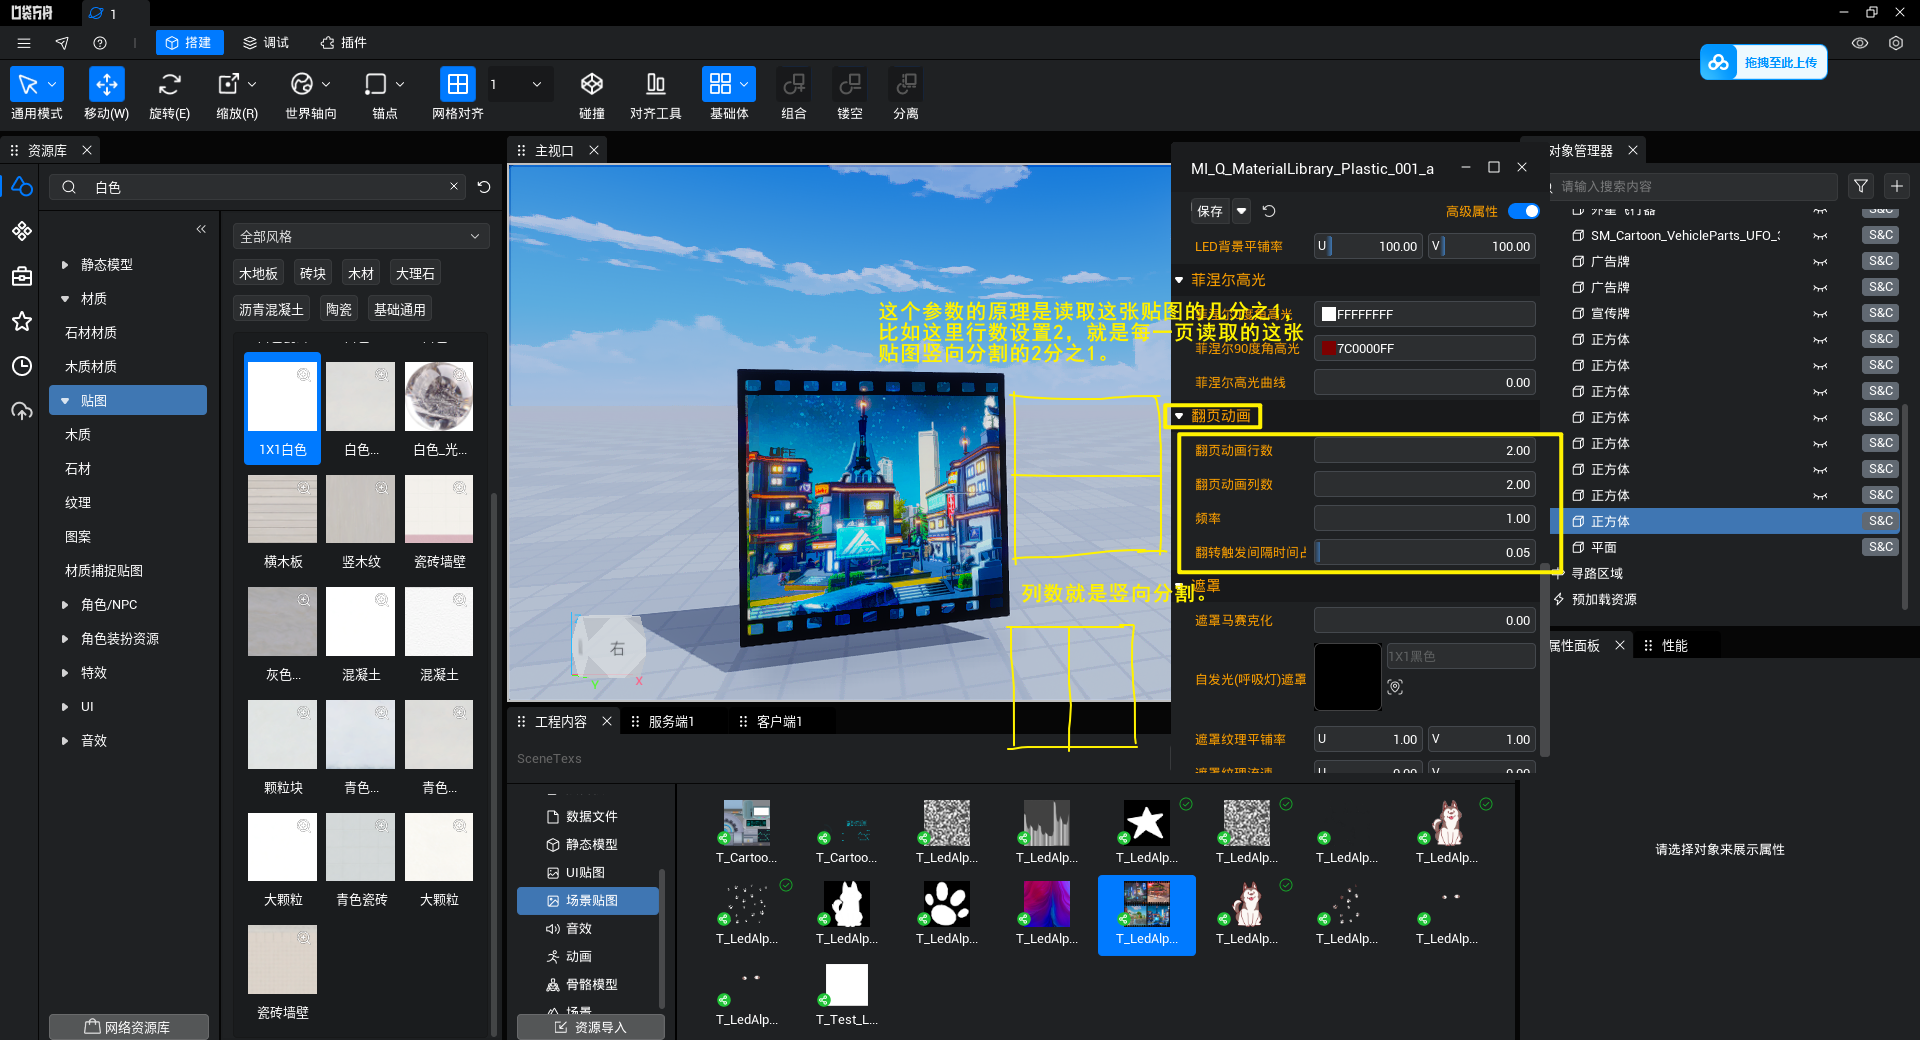Click the 拖拽至此上传 upload button

(x=1764, y=62)
